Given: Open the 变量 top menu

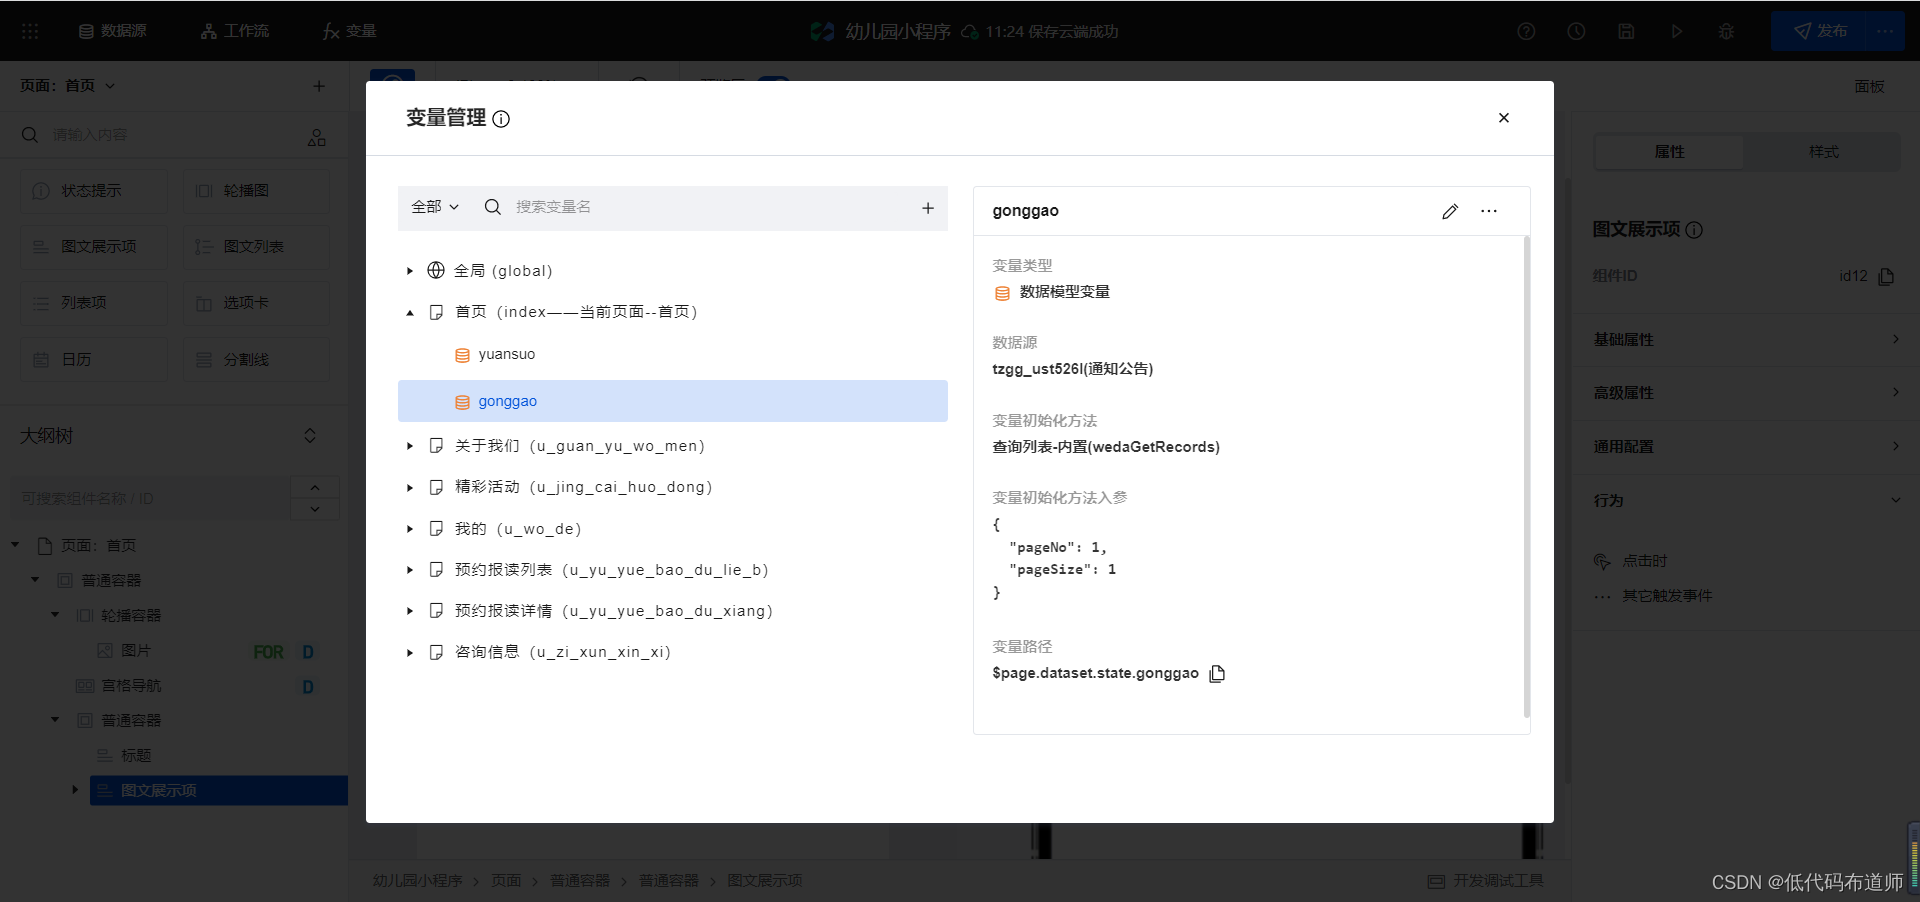Looking at the screenshot, I should (x=350, y=31).
